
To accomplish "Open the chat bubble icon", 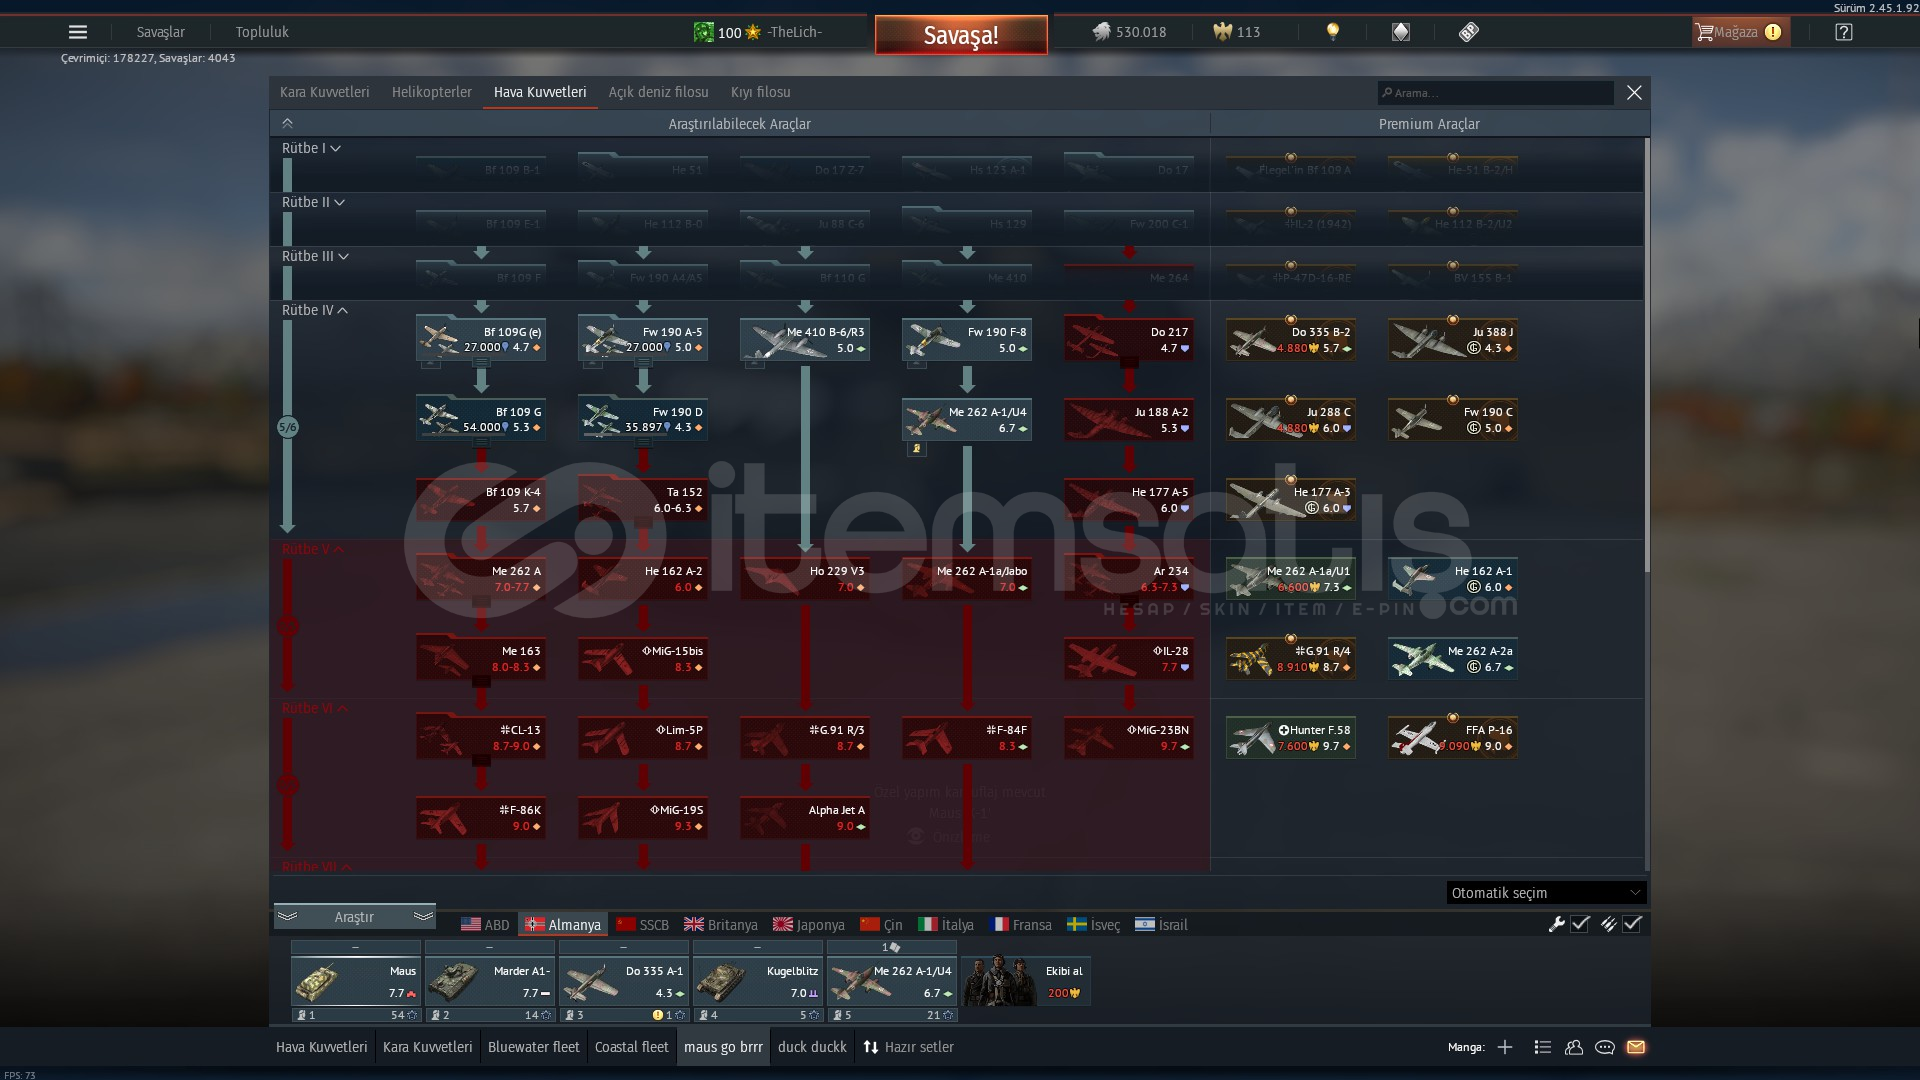I will (x=1605, y=1047).
